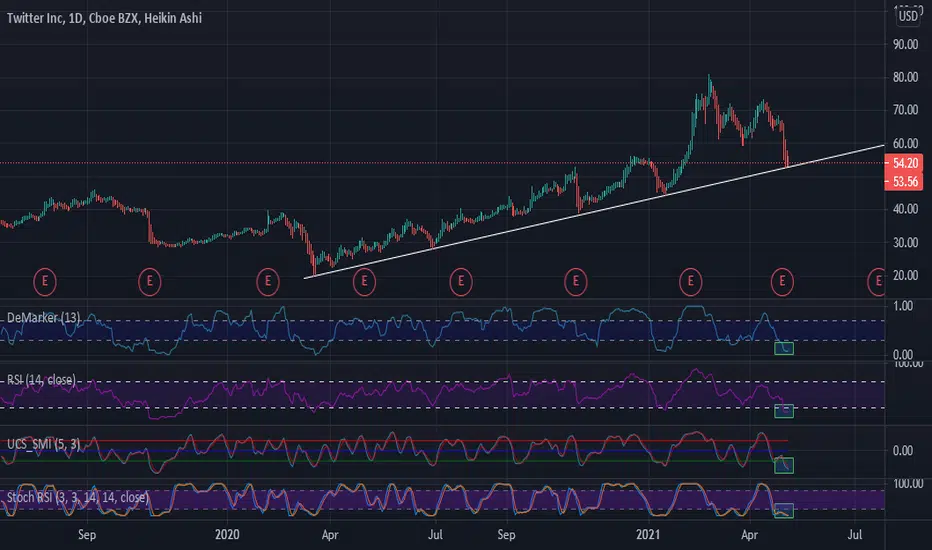Select the earnings marker right of Jul 2020 label
Screen dimensions: 932x550
coord(461,281)
